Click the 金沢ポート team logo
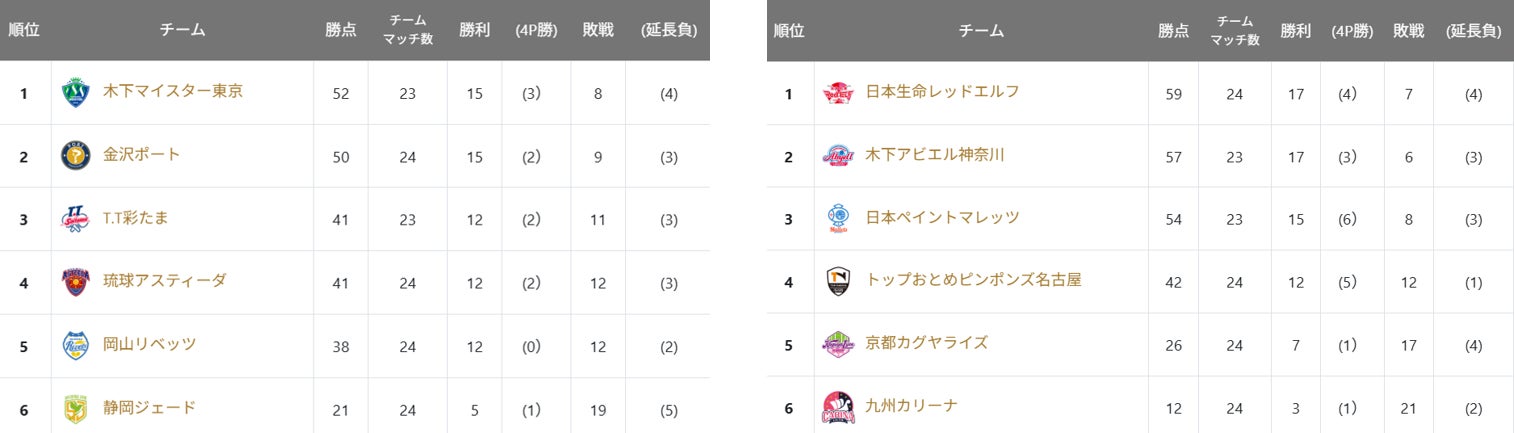The height and width of the screenshot is (433, 1514). pyautogui.click(x=76, y=156)
